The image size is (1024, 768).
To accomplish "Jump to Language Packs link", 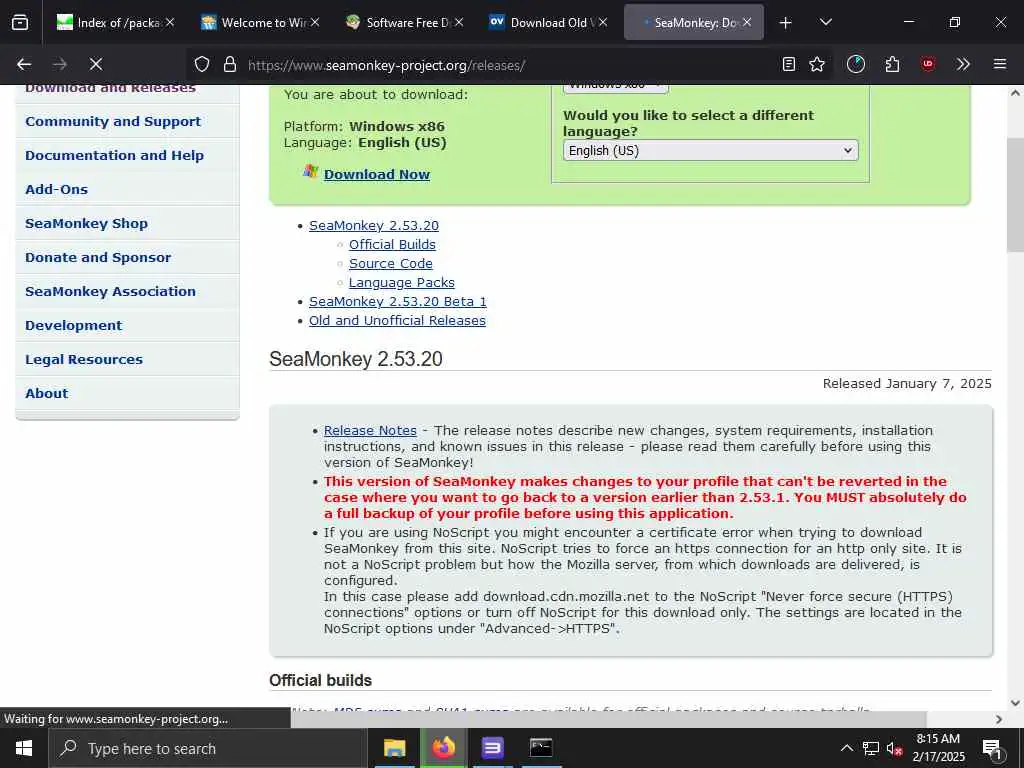I will [x=402, y=282].
